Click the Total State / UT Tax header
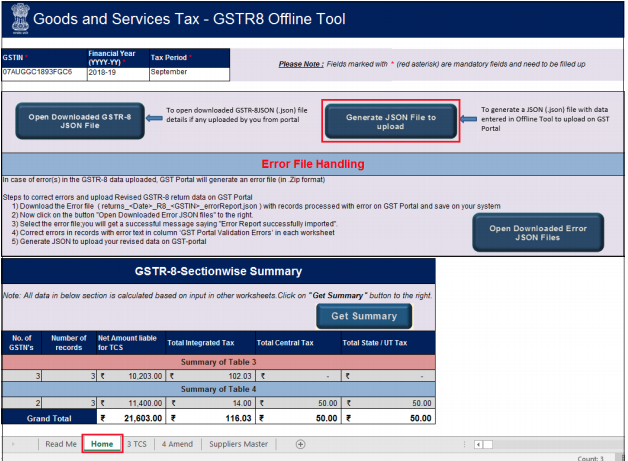The image size is (628, 461). pyautogui.click(x=388, y=343)
